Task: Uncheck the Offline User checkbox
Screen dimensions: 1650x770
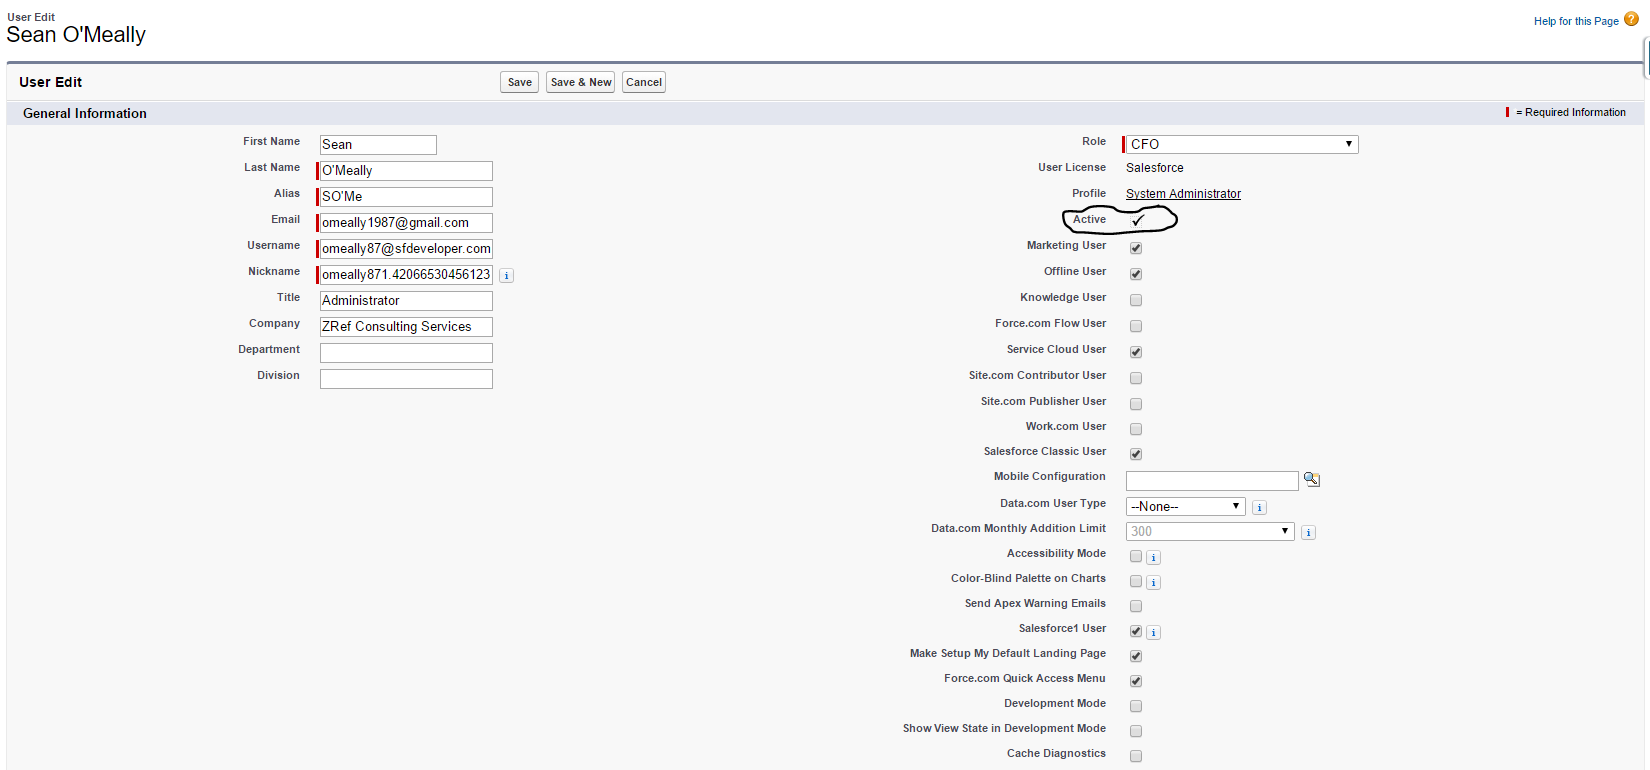Action: 1136,274
